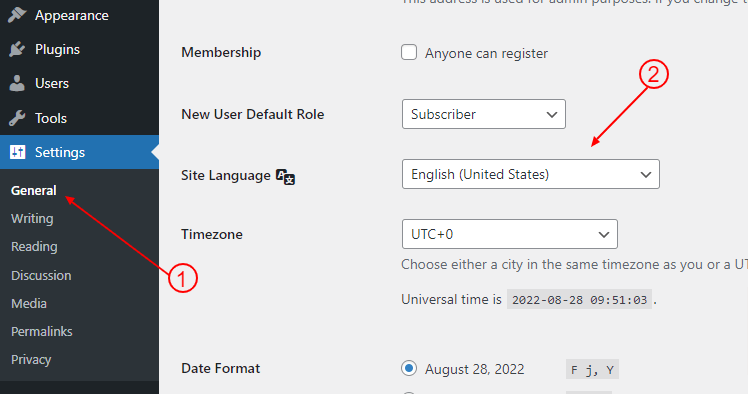Click the translation icon beside Site Language

(x=286, y=176)
